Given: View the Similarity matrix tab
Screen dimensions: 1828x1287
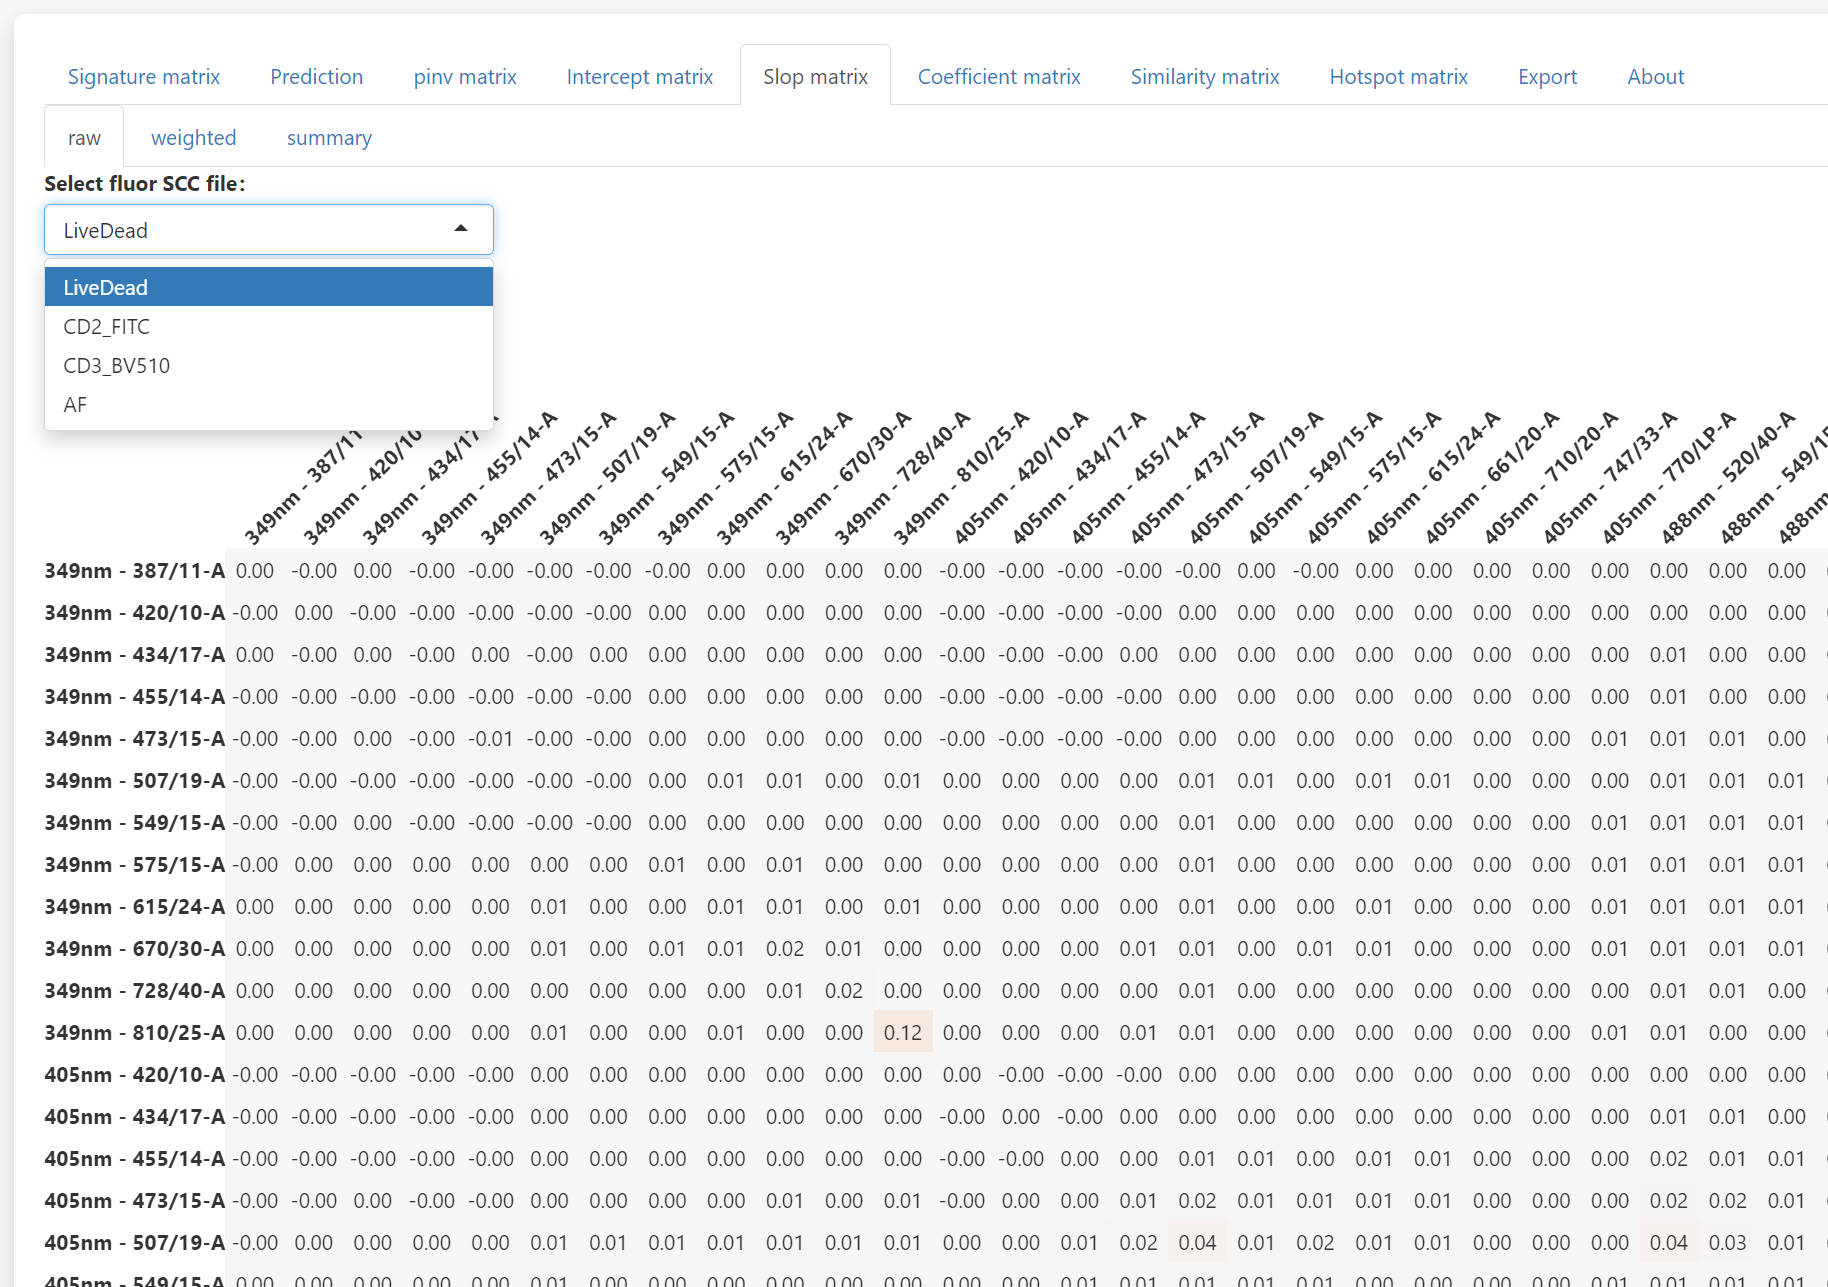Looking at the screenshot, I should click(x=1204, y=77).
